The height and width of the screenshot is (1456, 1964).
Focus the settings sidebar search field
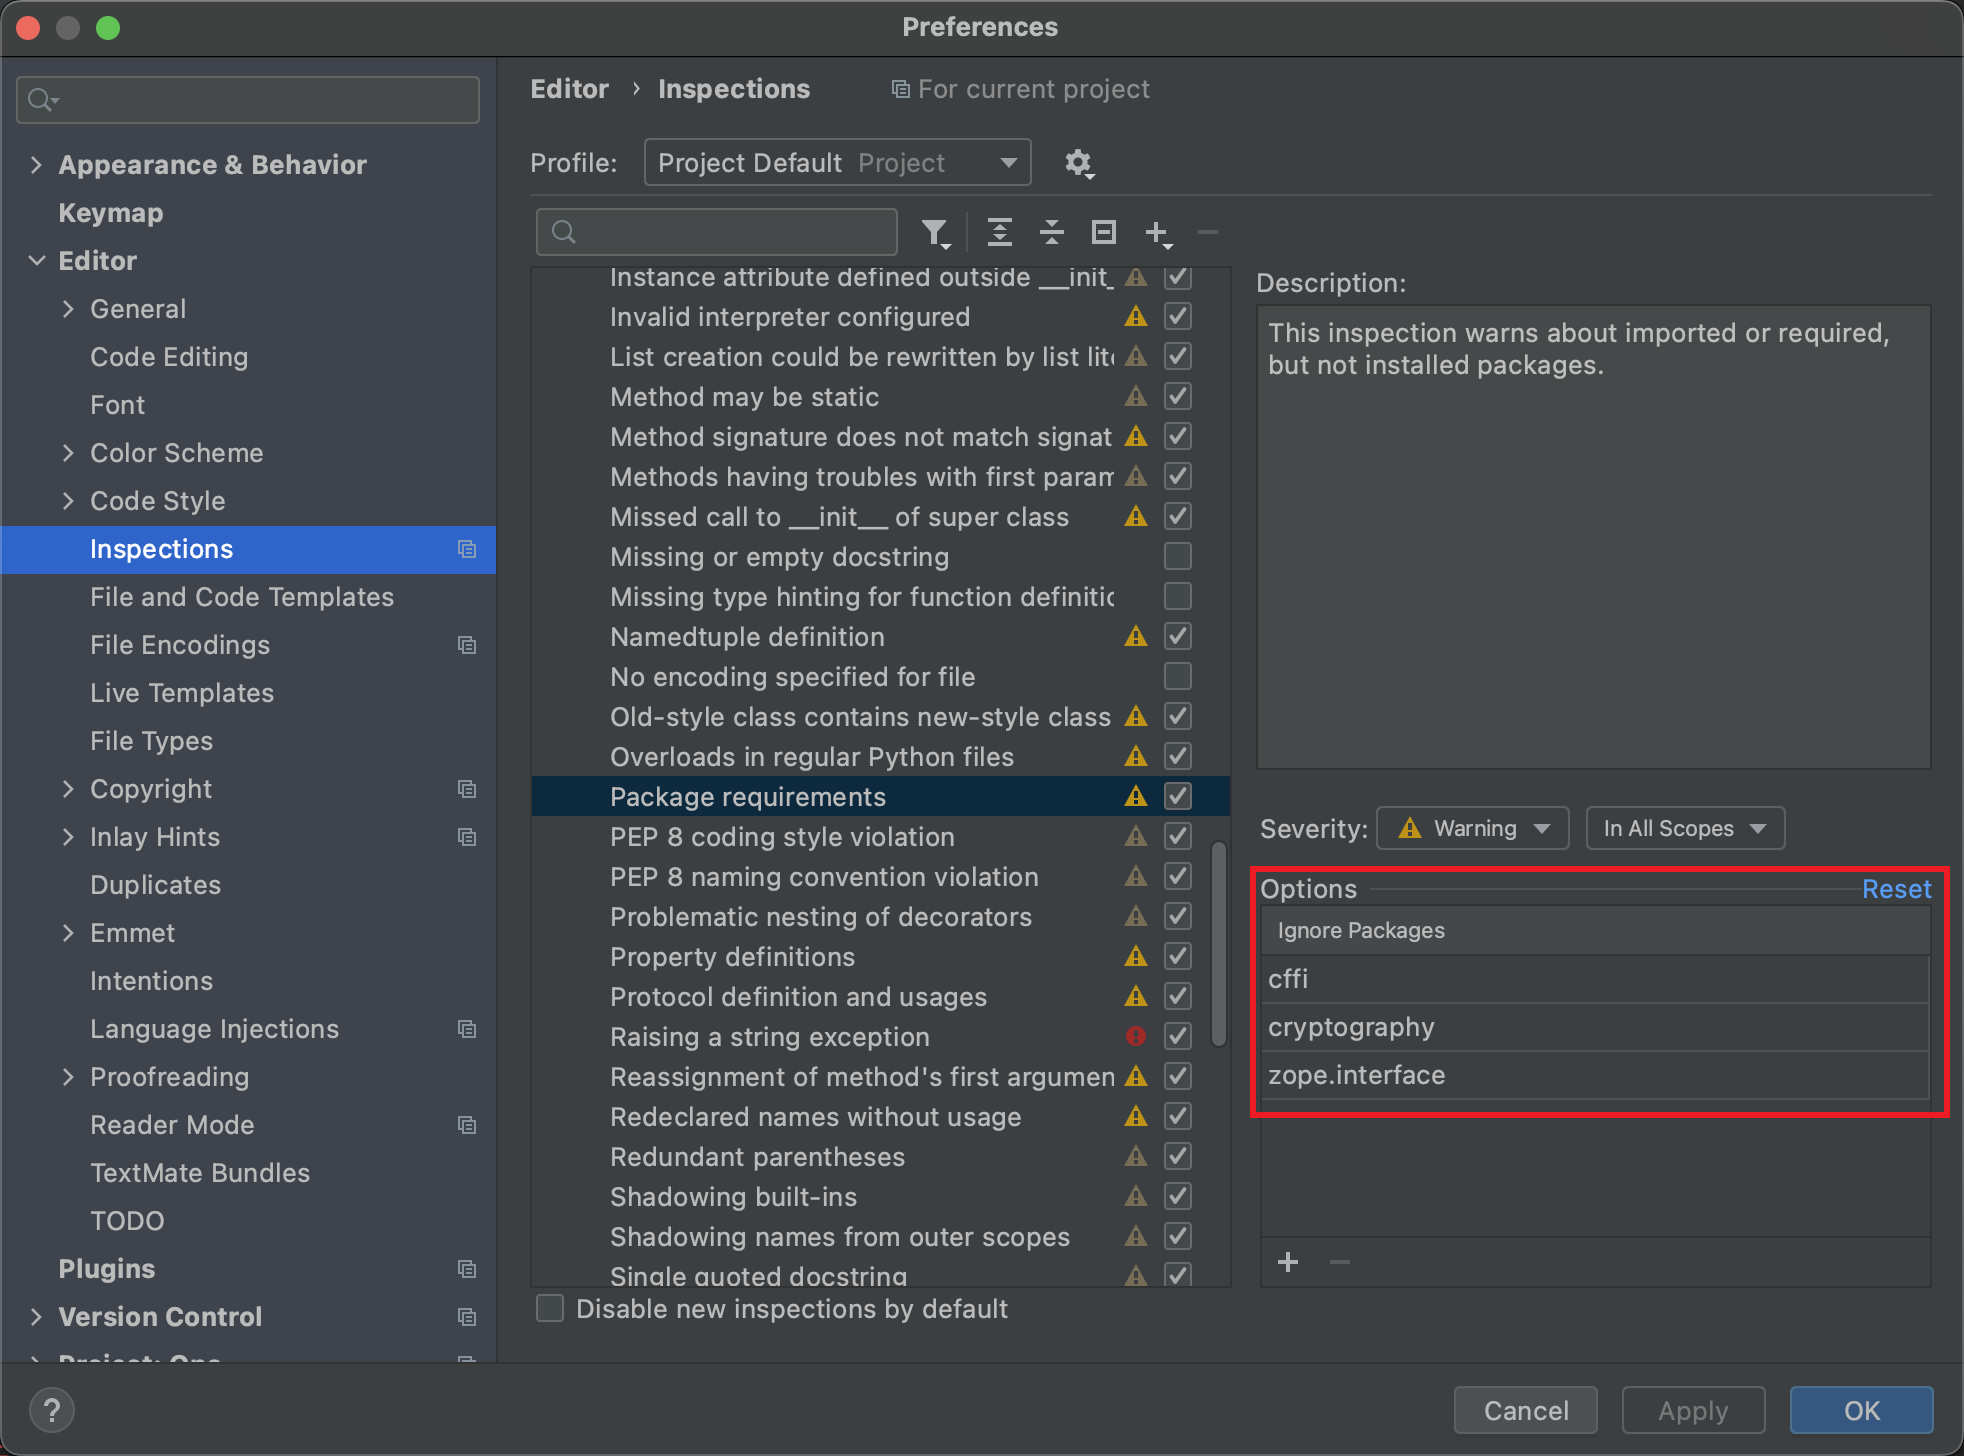coord(248,100)
